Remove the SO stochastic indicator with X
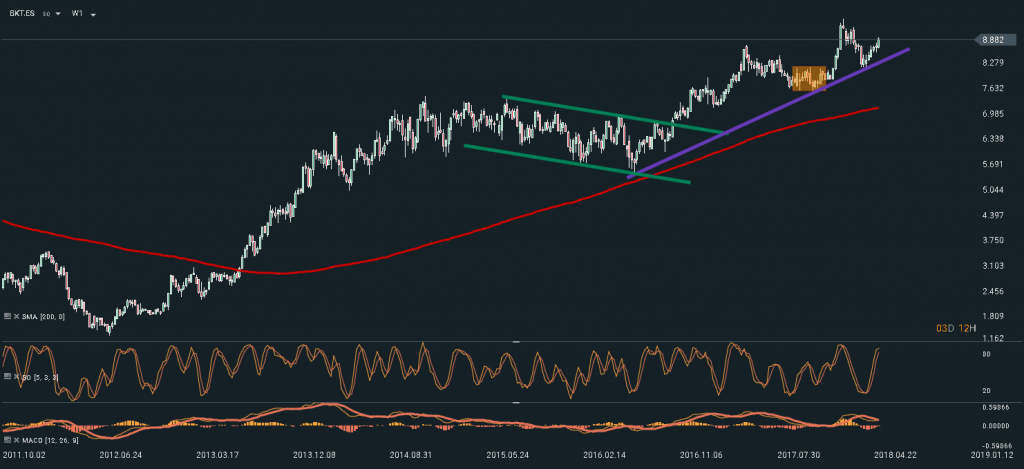Image resolution: width=1024 pixels, height=469 pixels. [16, 377]
